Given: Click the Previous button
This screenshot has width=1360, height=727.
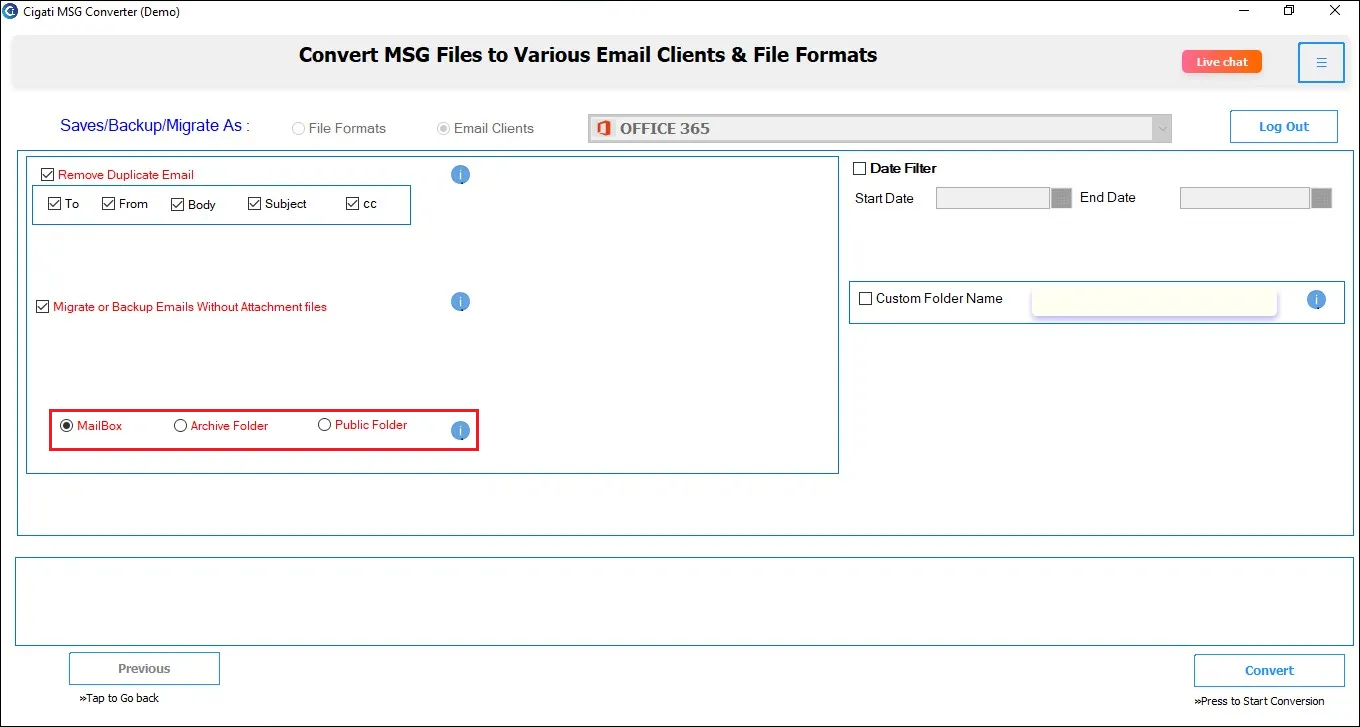Looking at the screenshot, I should tap(144, 669).
